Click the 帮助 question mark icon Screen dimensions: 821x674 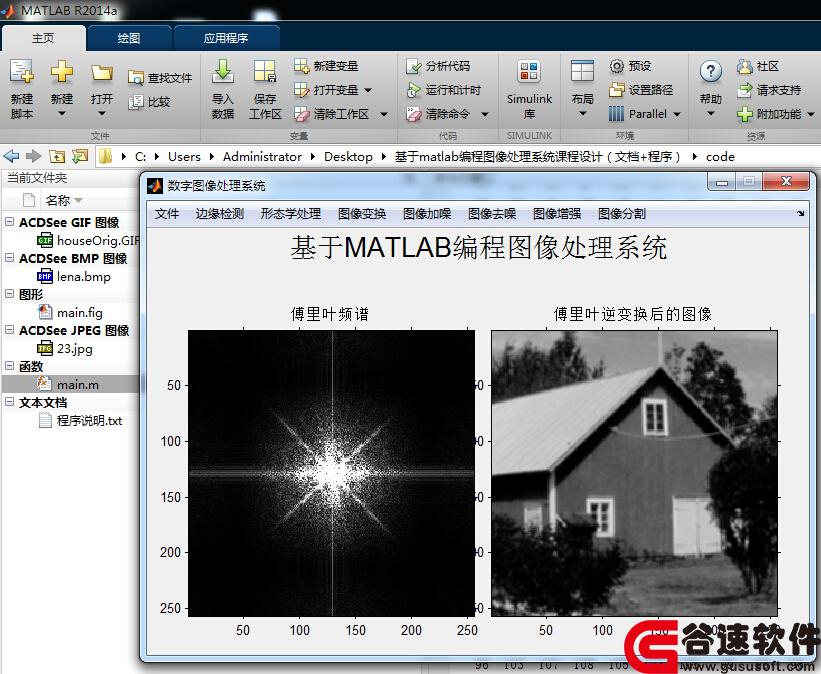(x=711, y=71)
